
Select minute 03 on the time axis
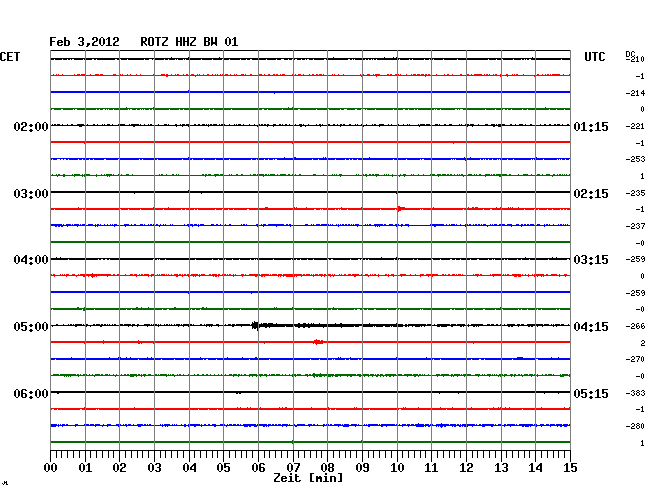point(154,468)
